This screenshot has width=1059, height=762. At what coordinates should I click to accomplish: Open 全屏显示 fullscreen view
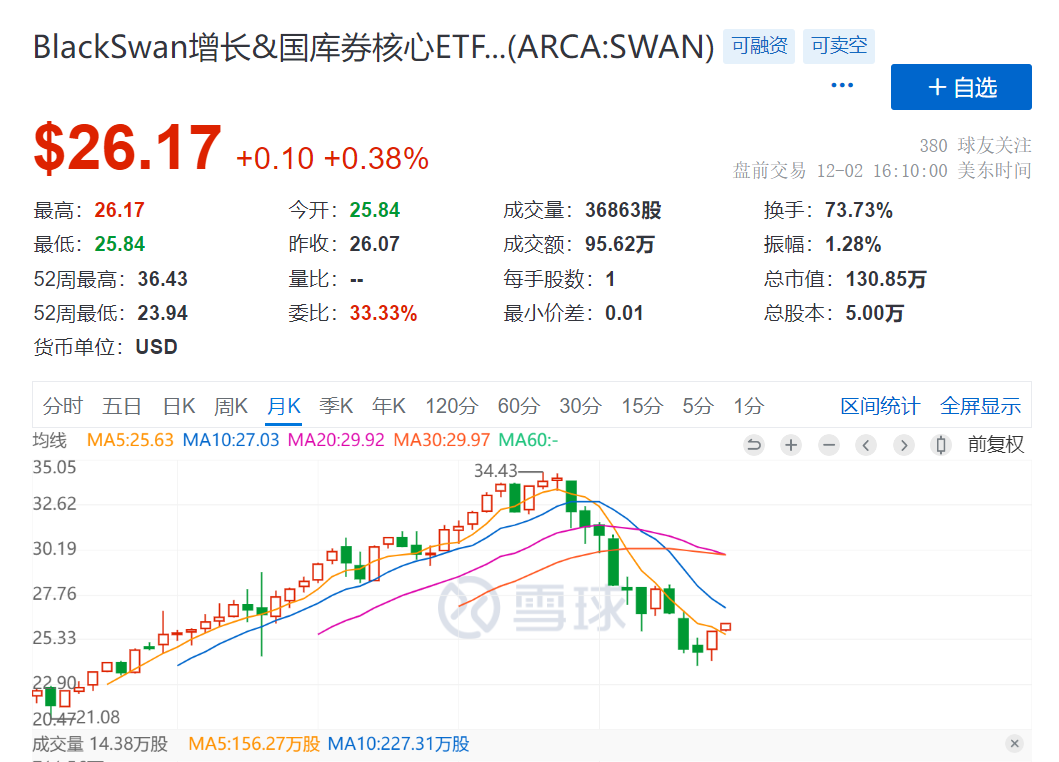[x=981, y=406]
